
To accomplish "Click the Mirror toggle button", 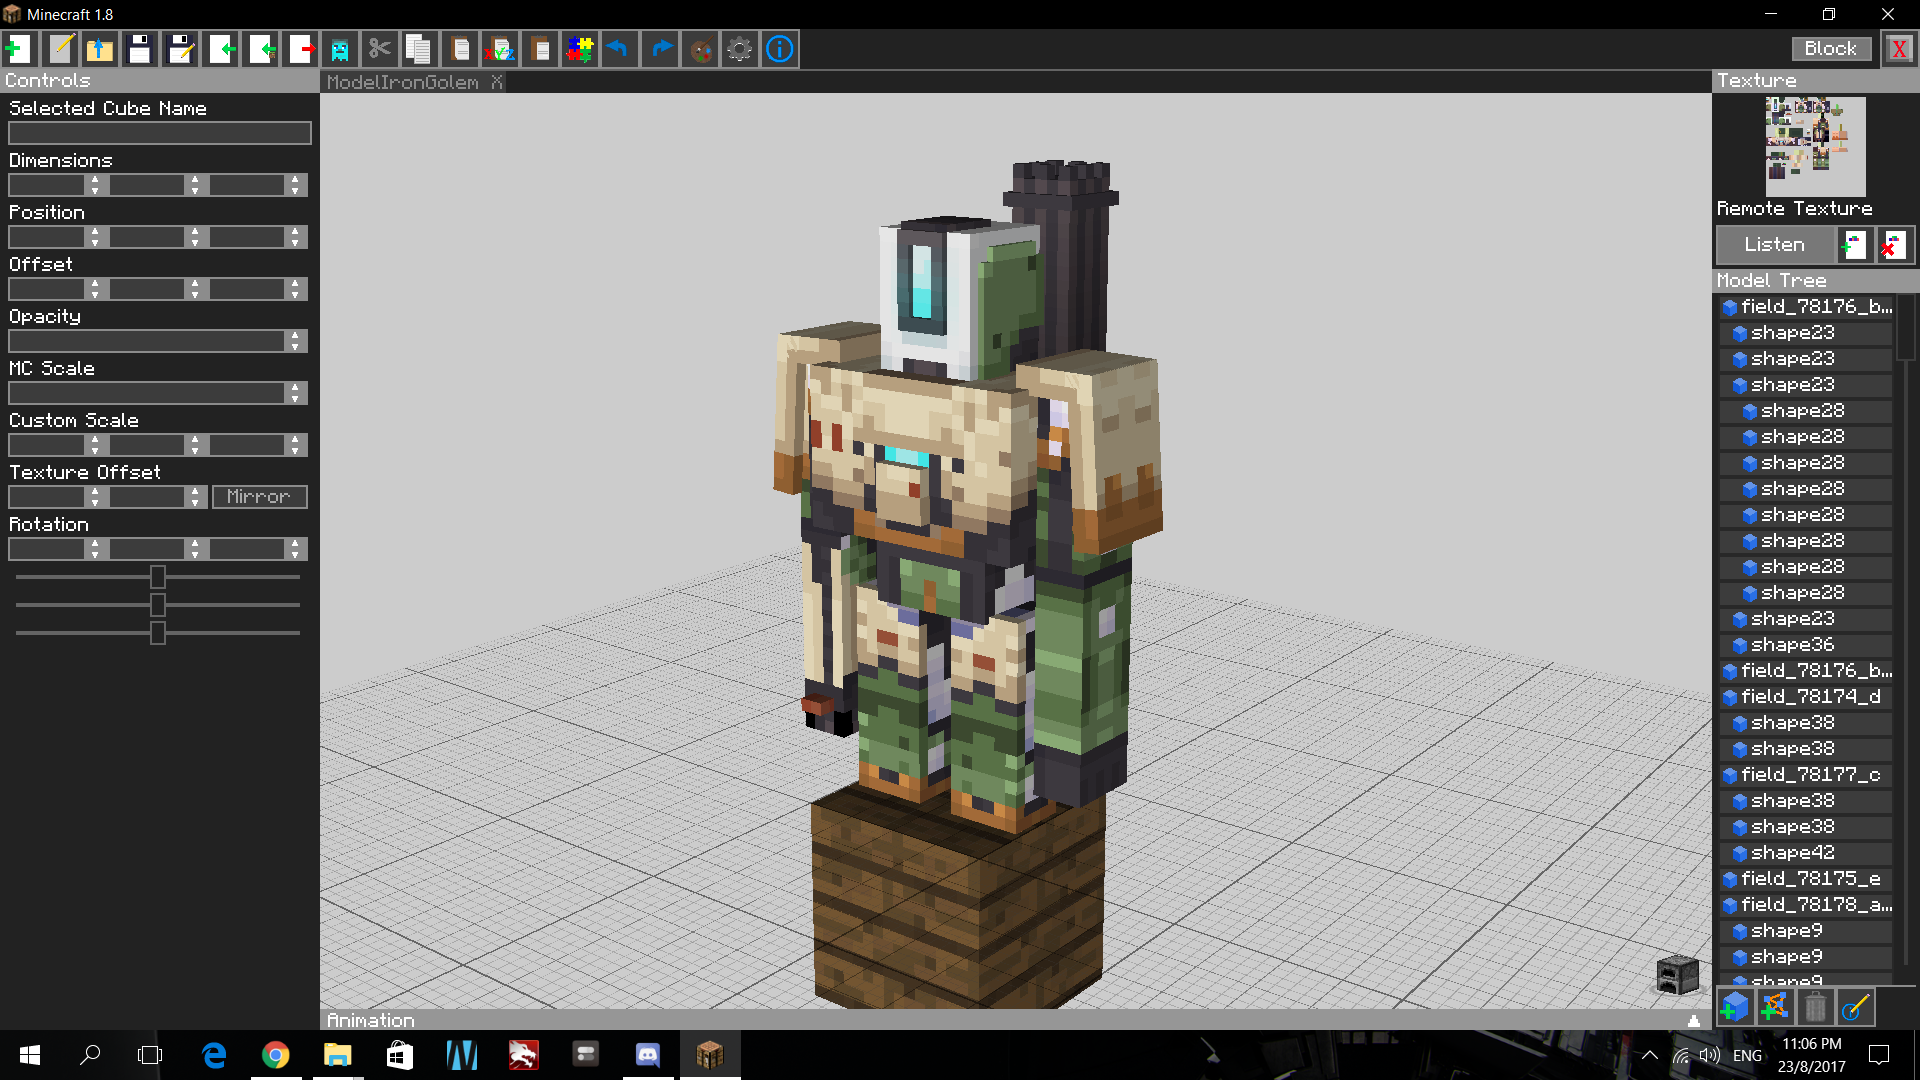I will pos(258,496).
